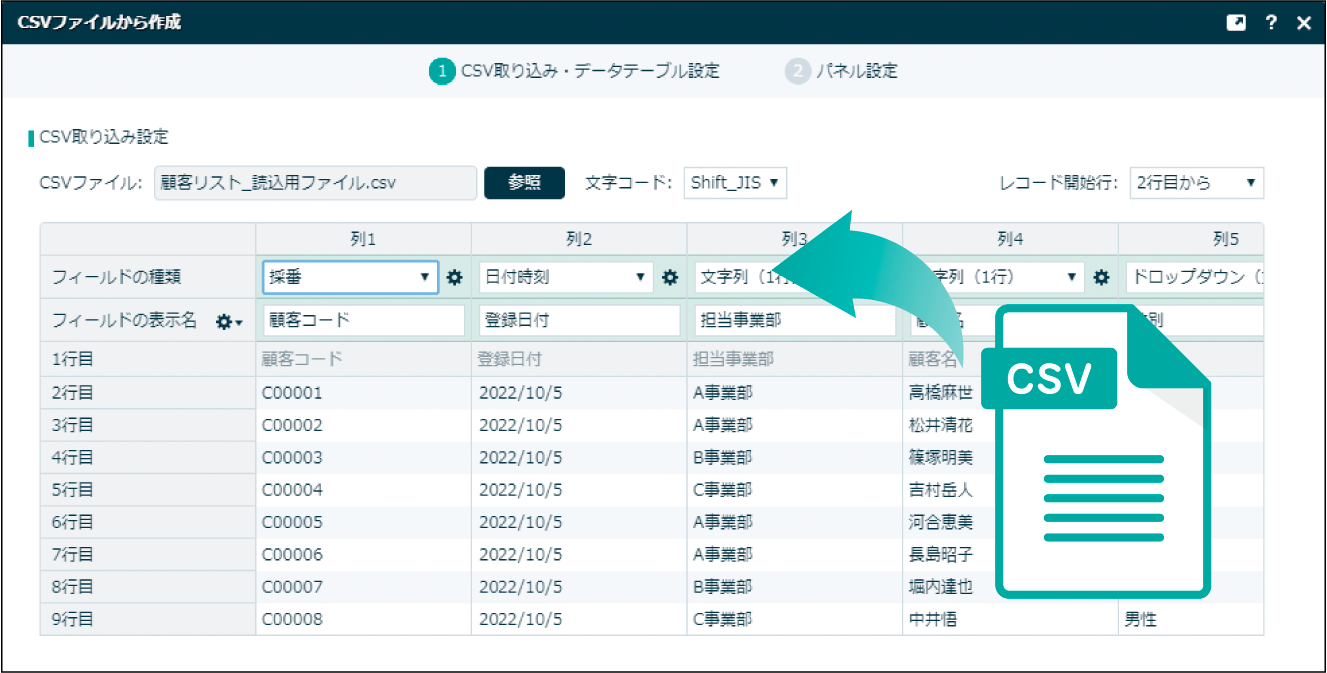
Task: Expand the 採番 field type dropdown
Action: 350,277
